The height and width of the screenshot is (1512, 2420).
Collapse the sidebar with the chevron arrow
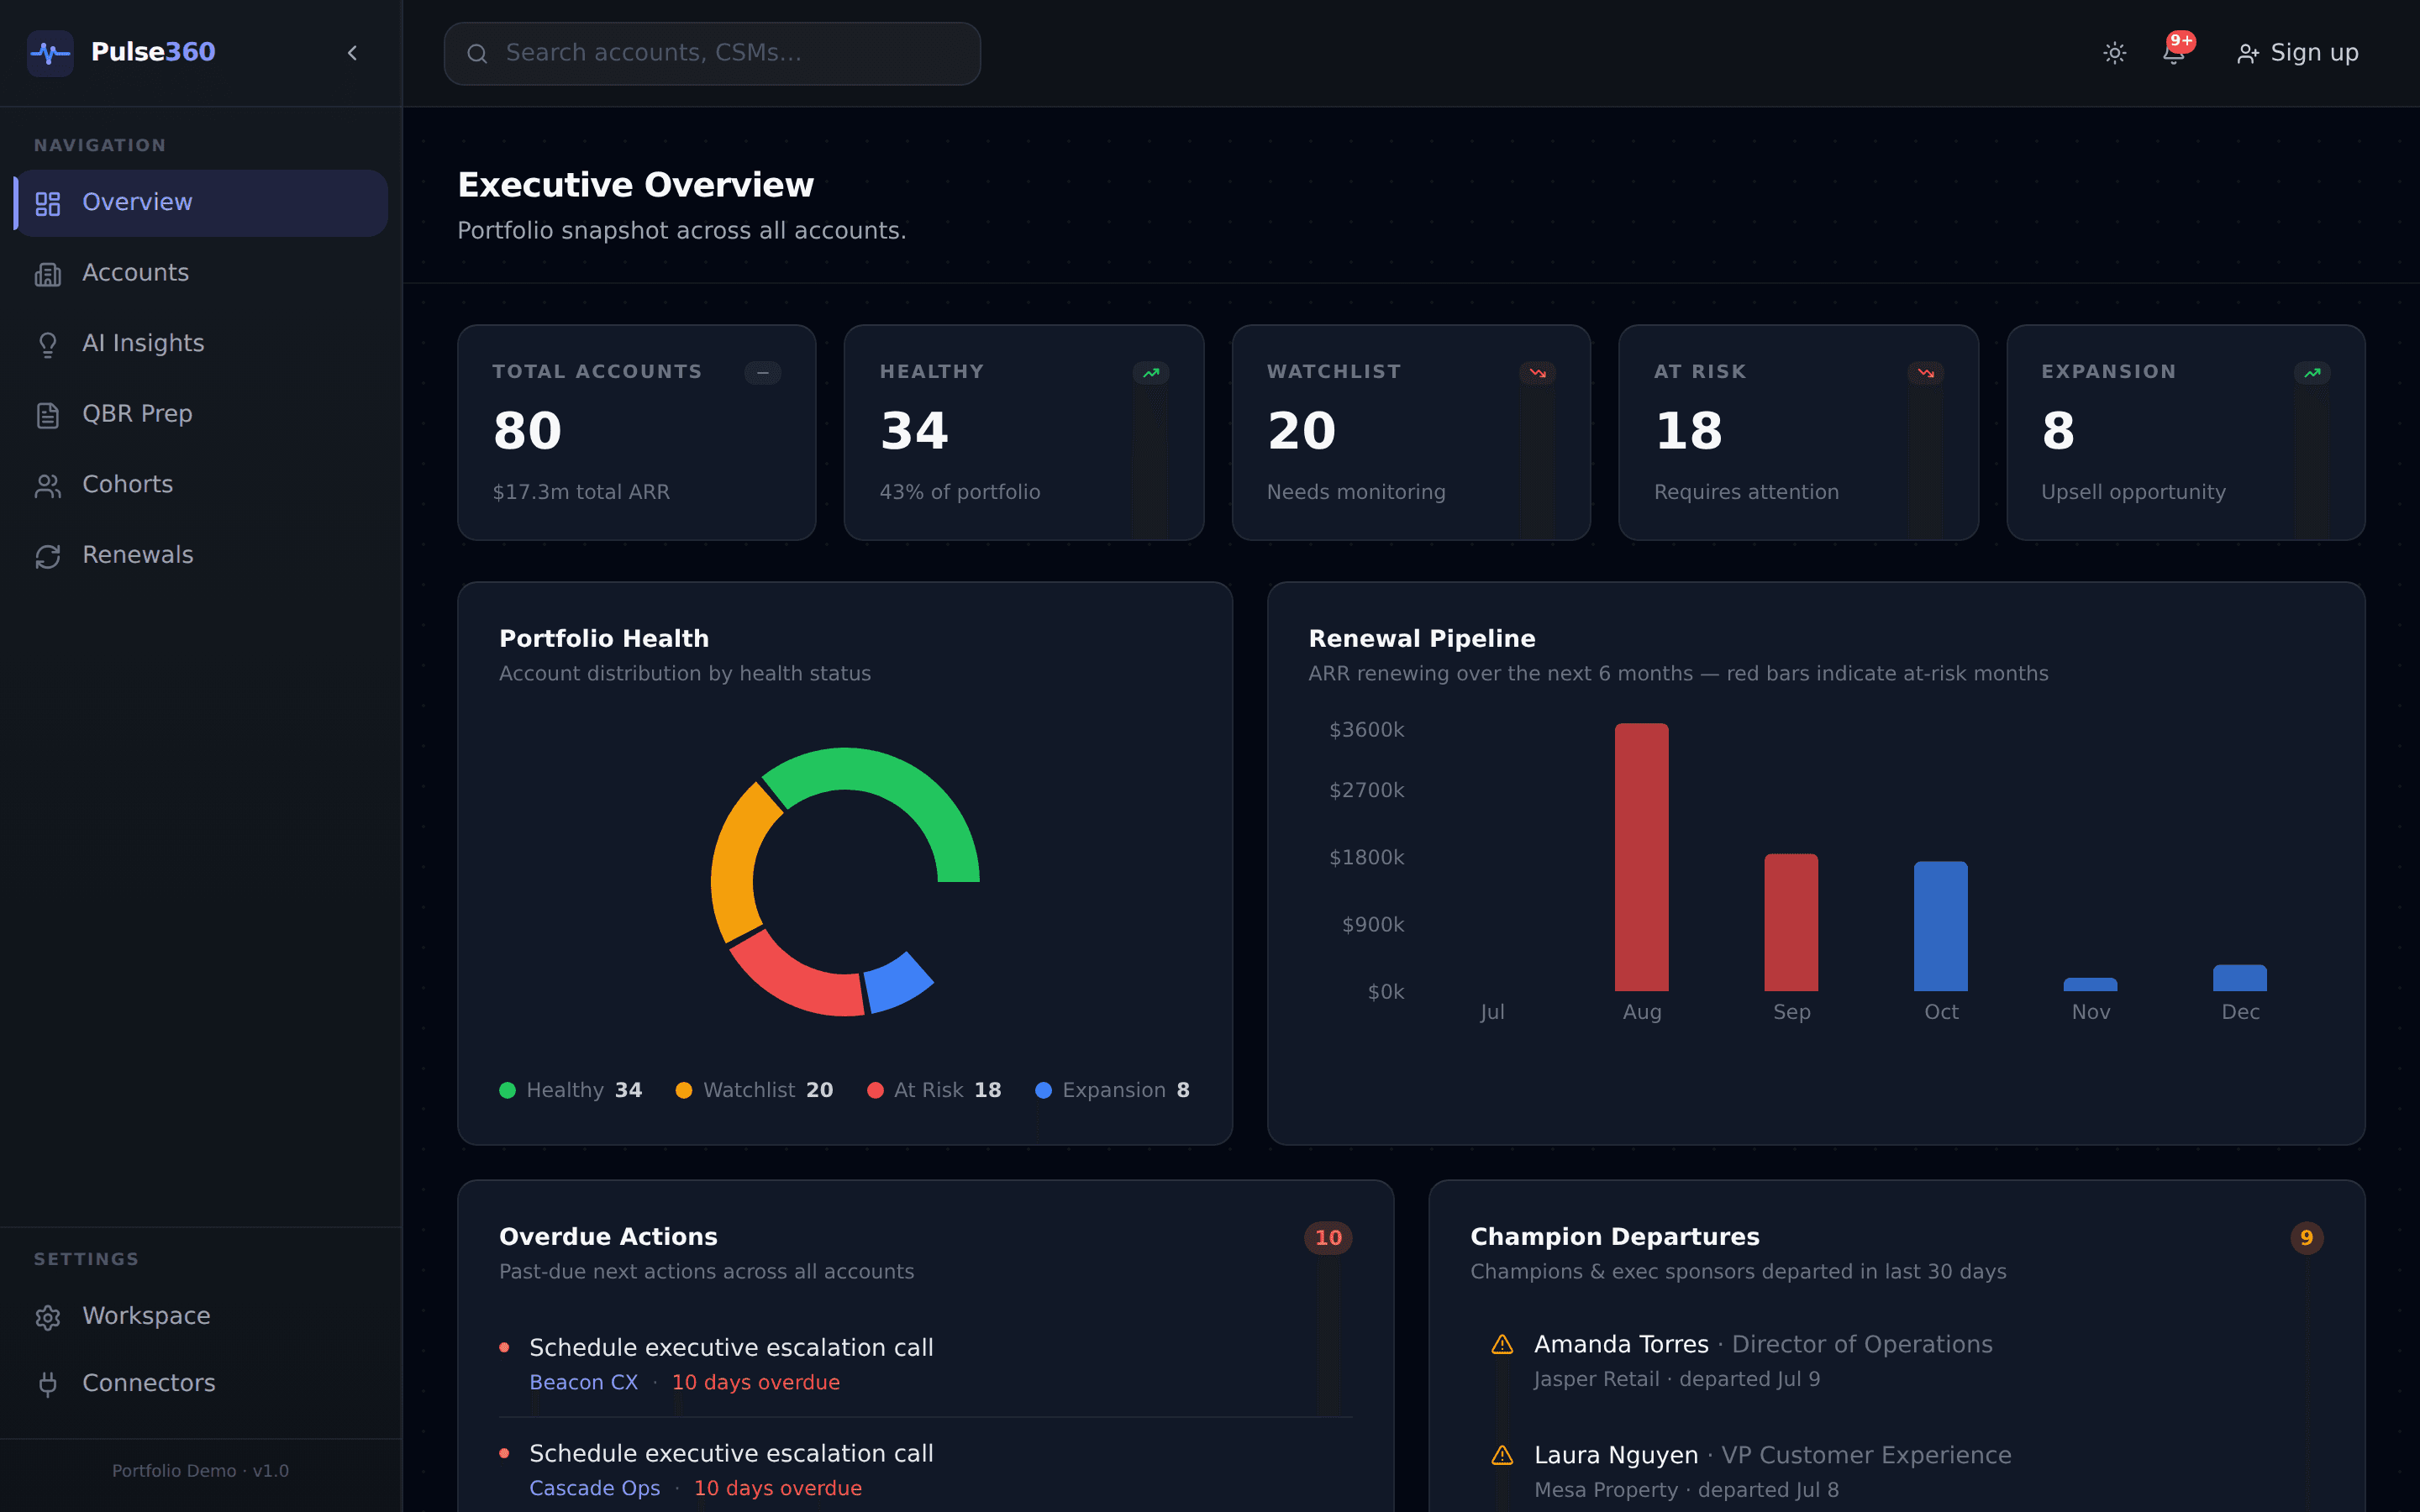(x=352, y=53)
